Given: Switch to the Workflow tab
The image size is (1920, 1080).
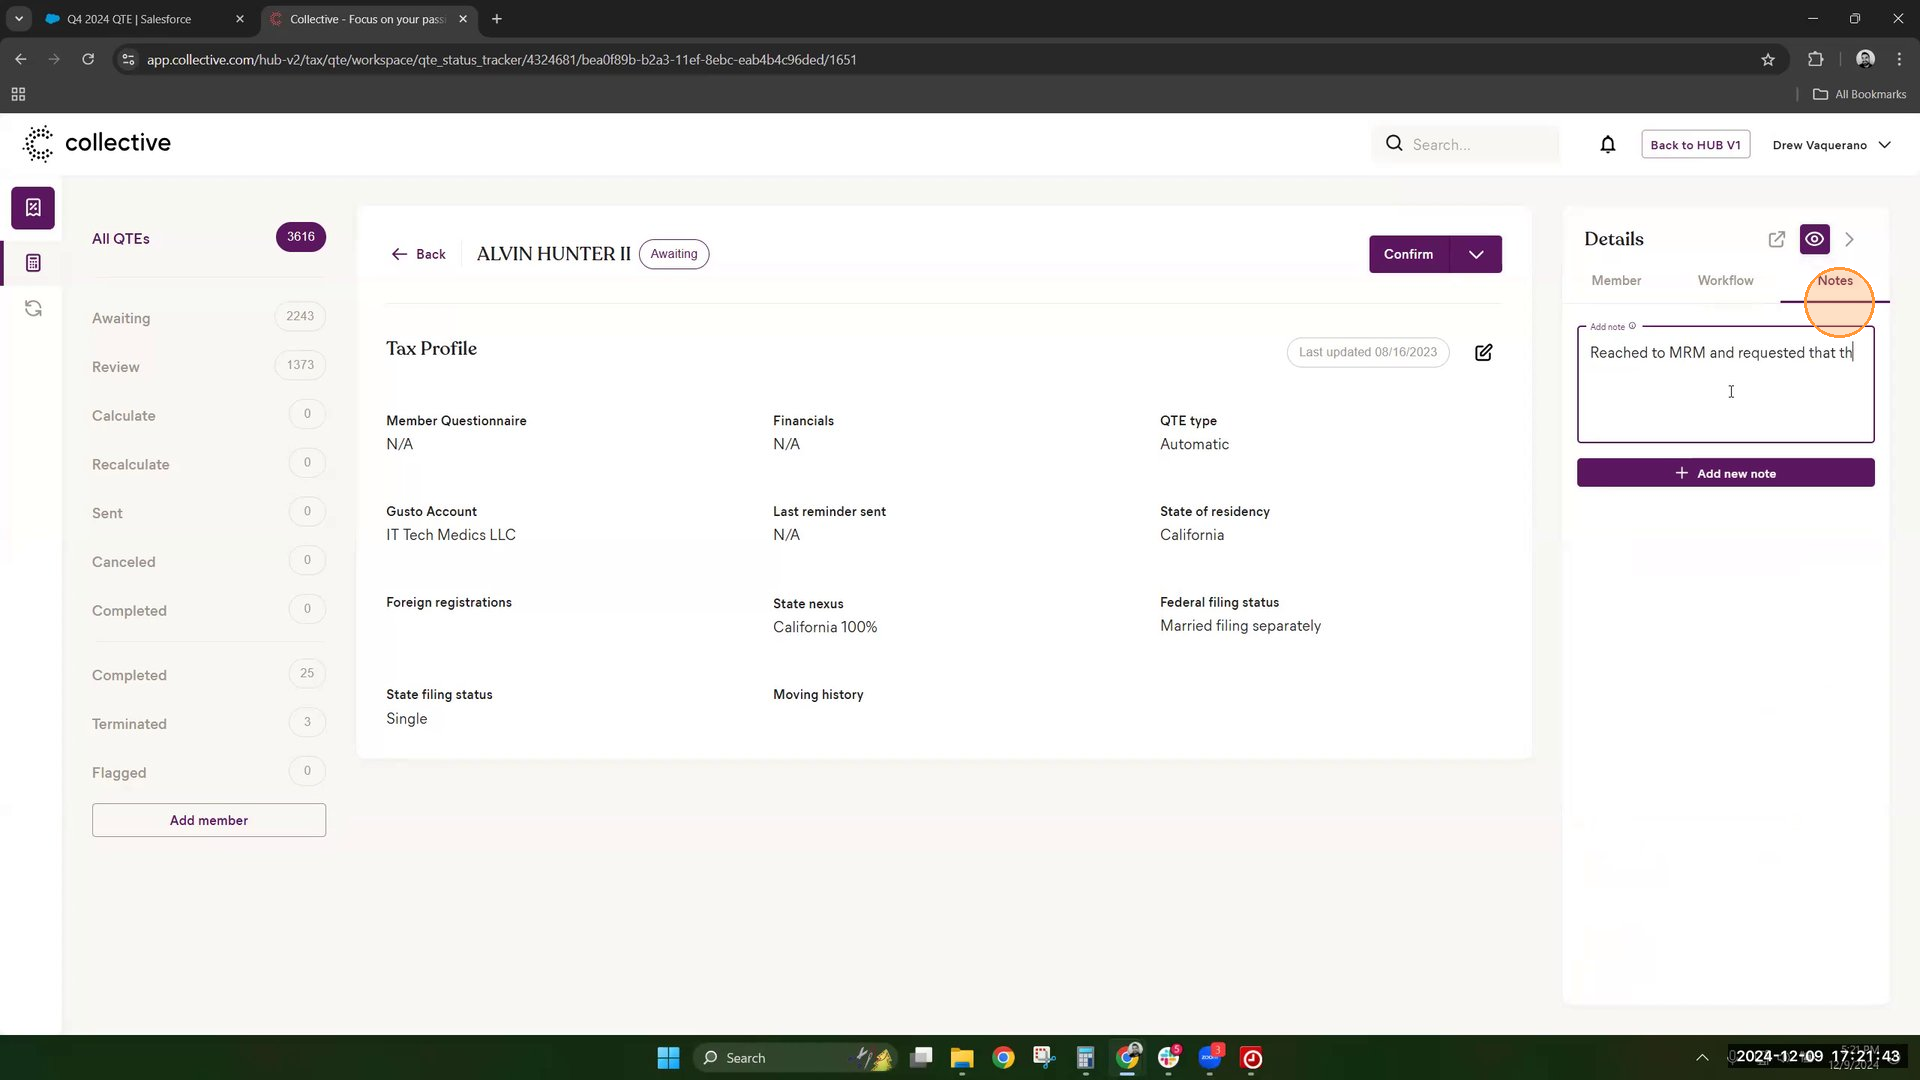Looking at the screenshot, I should point(1725,281).
